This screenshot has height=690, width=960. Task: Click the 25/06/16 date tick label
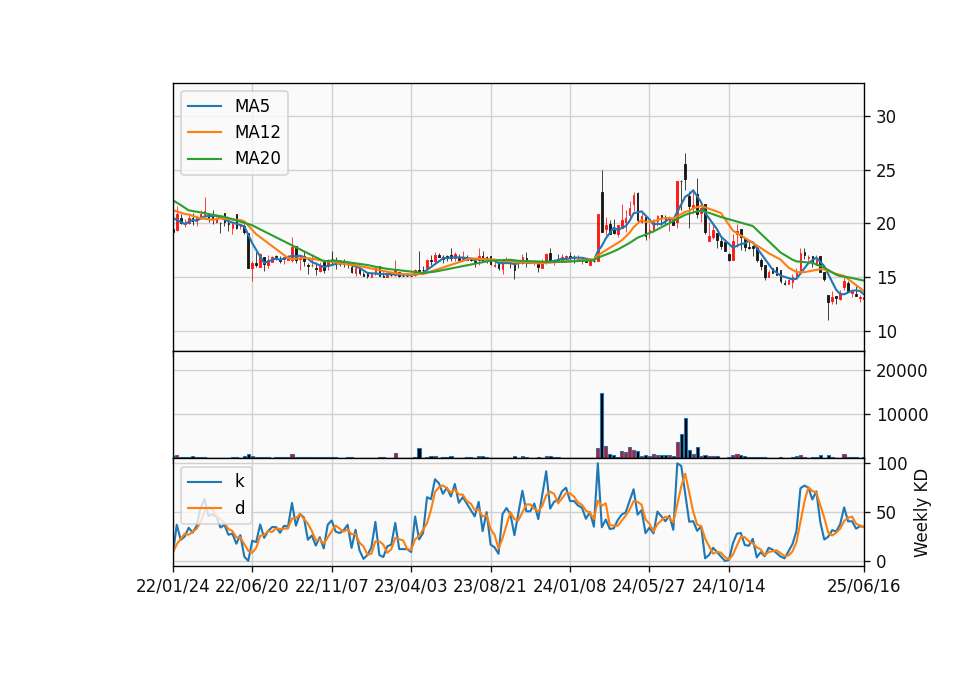[x=863, y=586]
